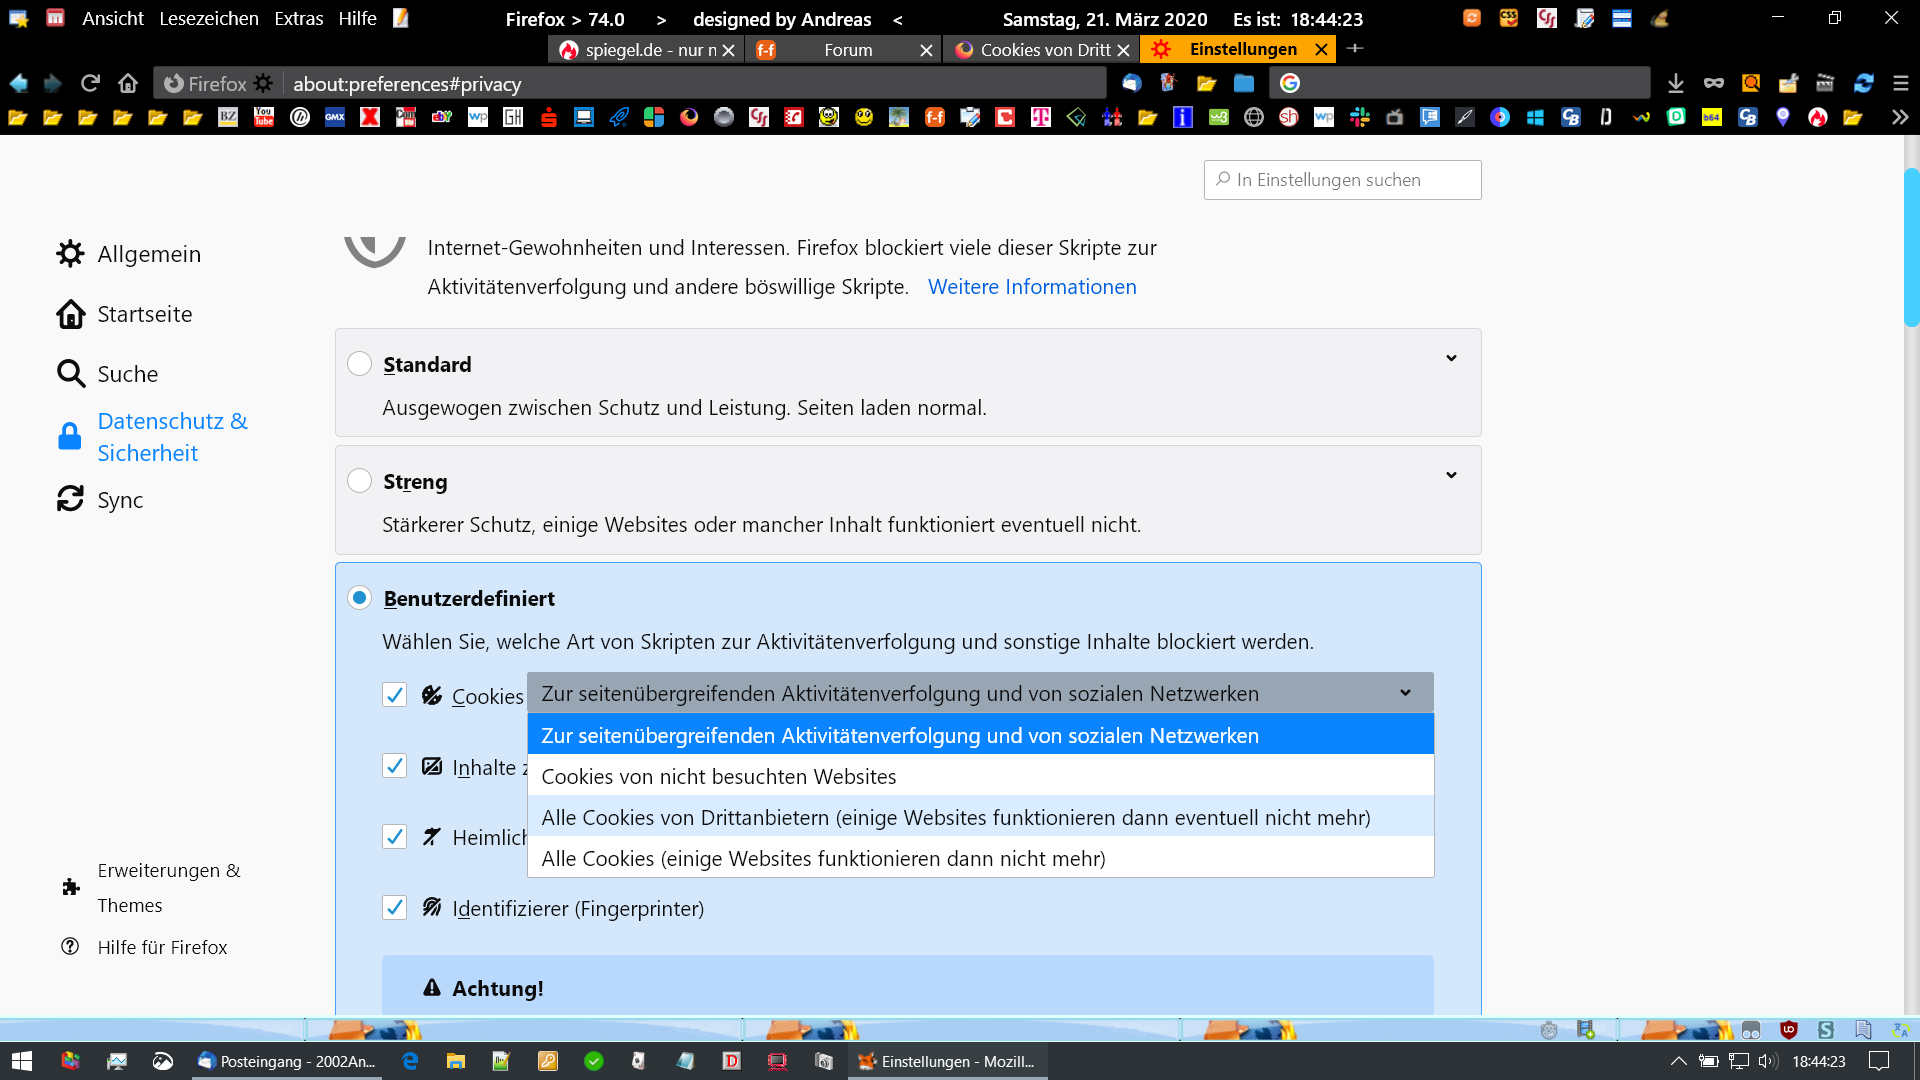Select the Streng protection radio button
The height and width of the screenshot is (1080, 1920).
[x=360, y=481]
